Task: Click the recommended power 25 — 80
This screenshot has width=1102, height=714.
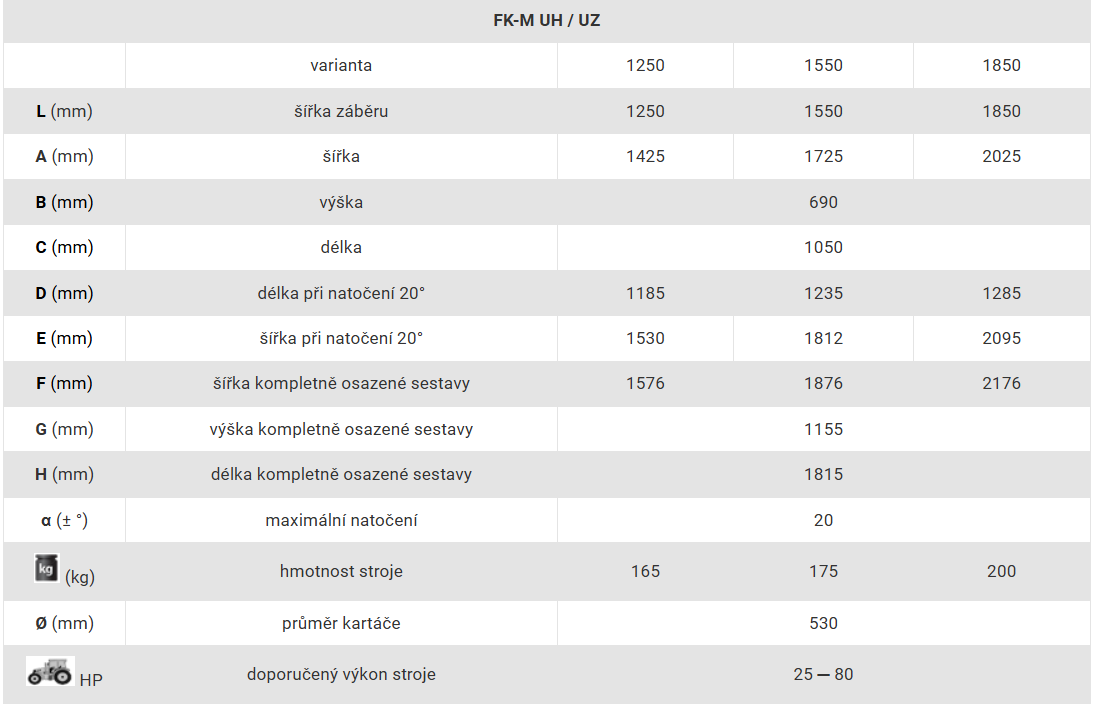Action: 823,675
